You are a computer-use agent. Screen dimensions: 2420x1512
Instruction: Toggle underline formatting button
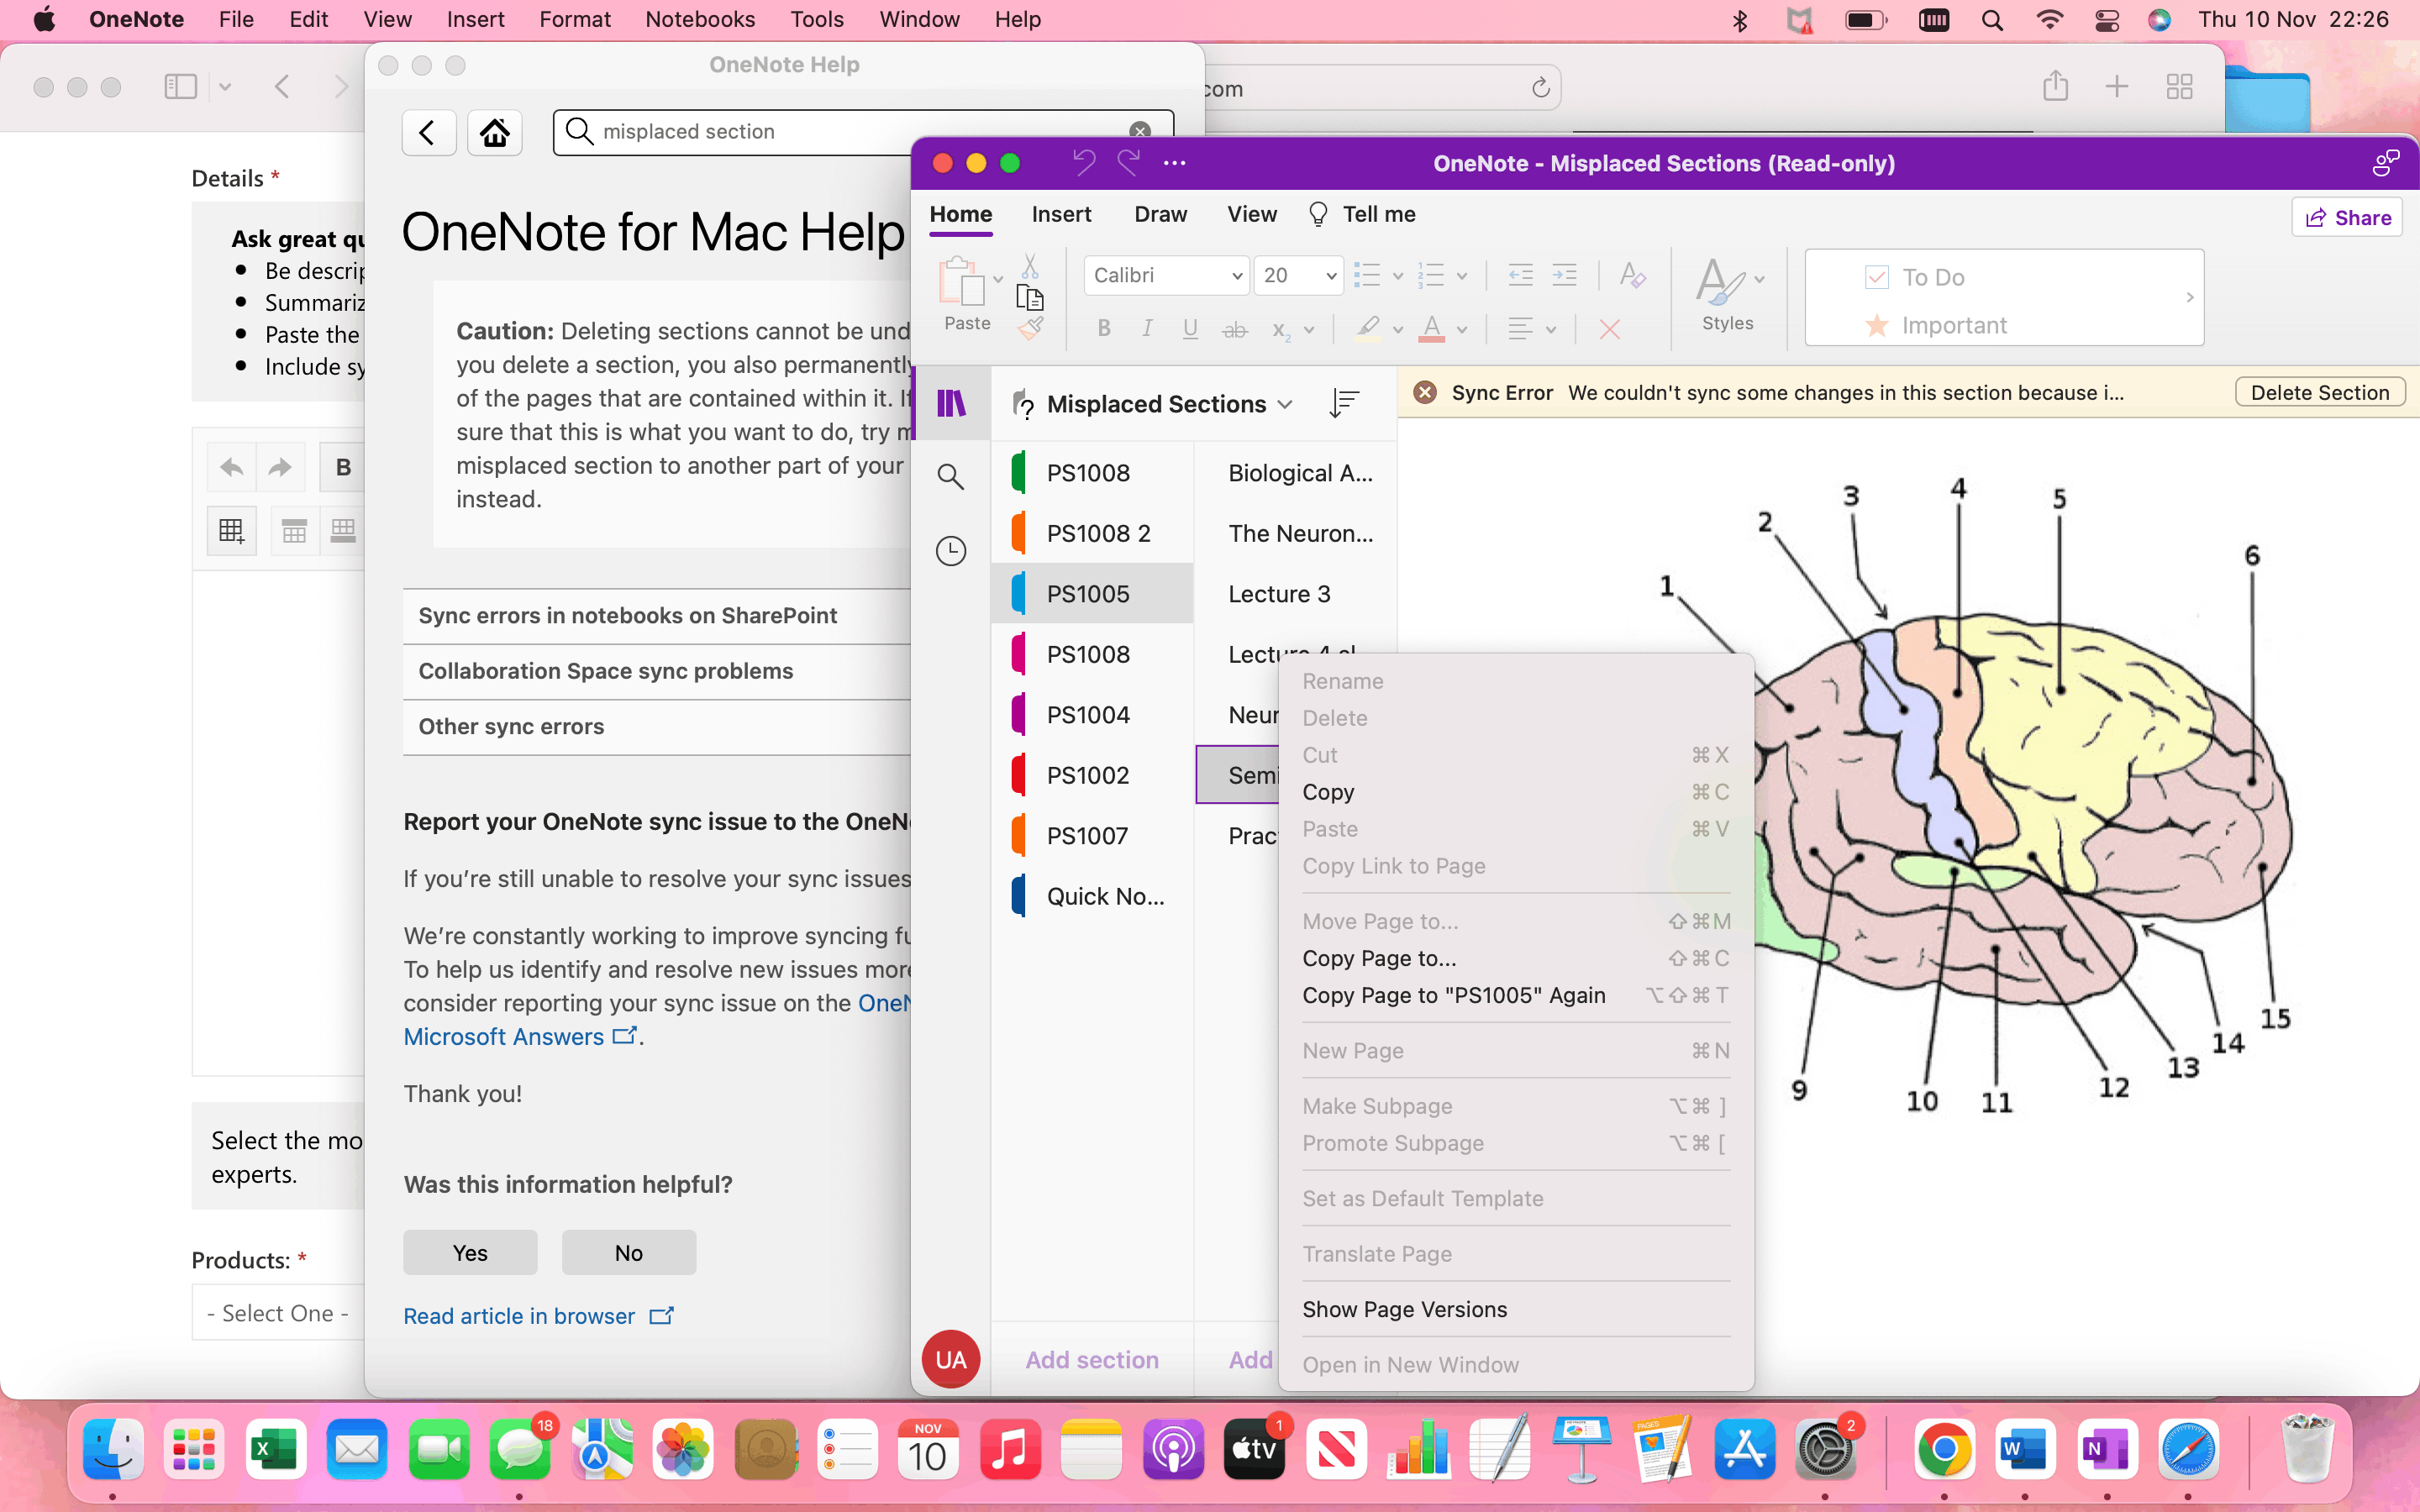1190,329
